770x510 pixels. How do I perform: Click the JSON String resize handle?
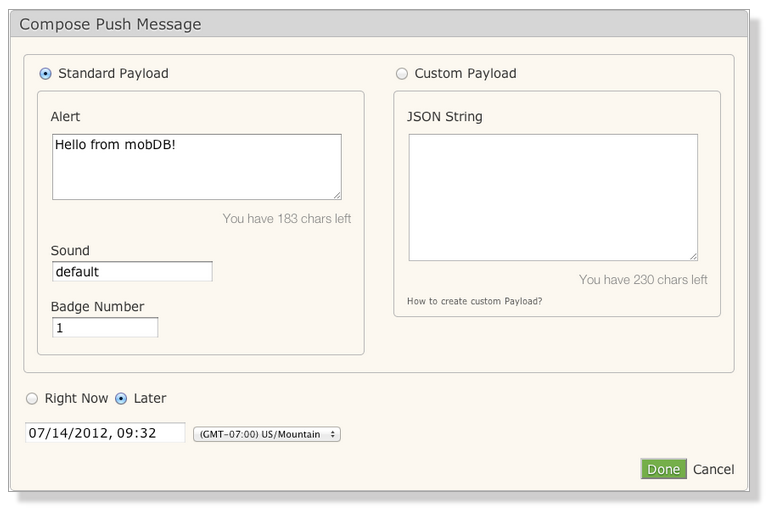(x=693, y=257)
